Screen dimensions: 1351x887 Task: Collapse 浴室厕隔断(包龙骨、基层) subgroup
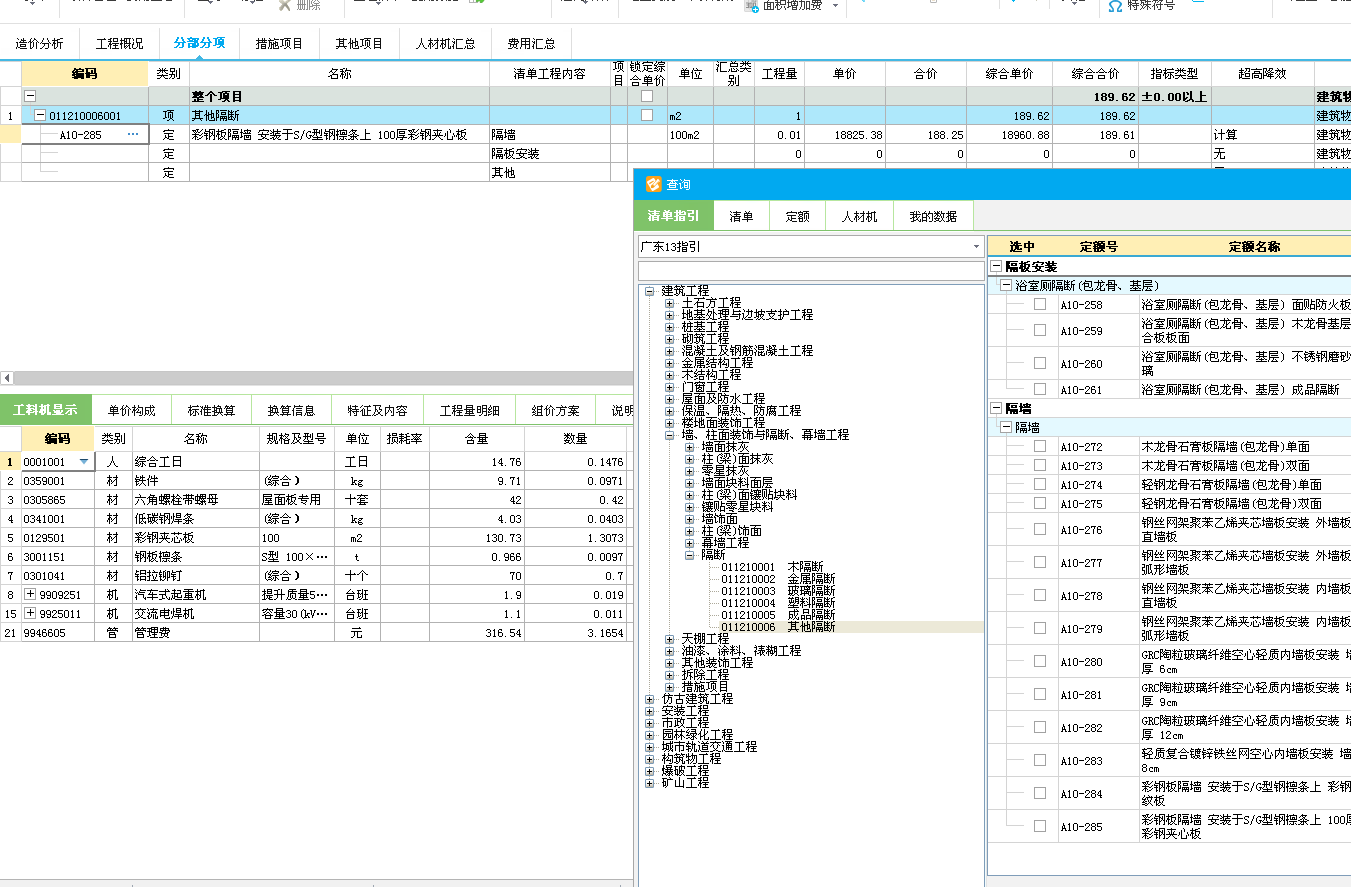coord(1006,285)
